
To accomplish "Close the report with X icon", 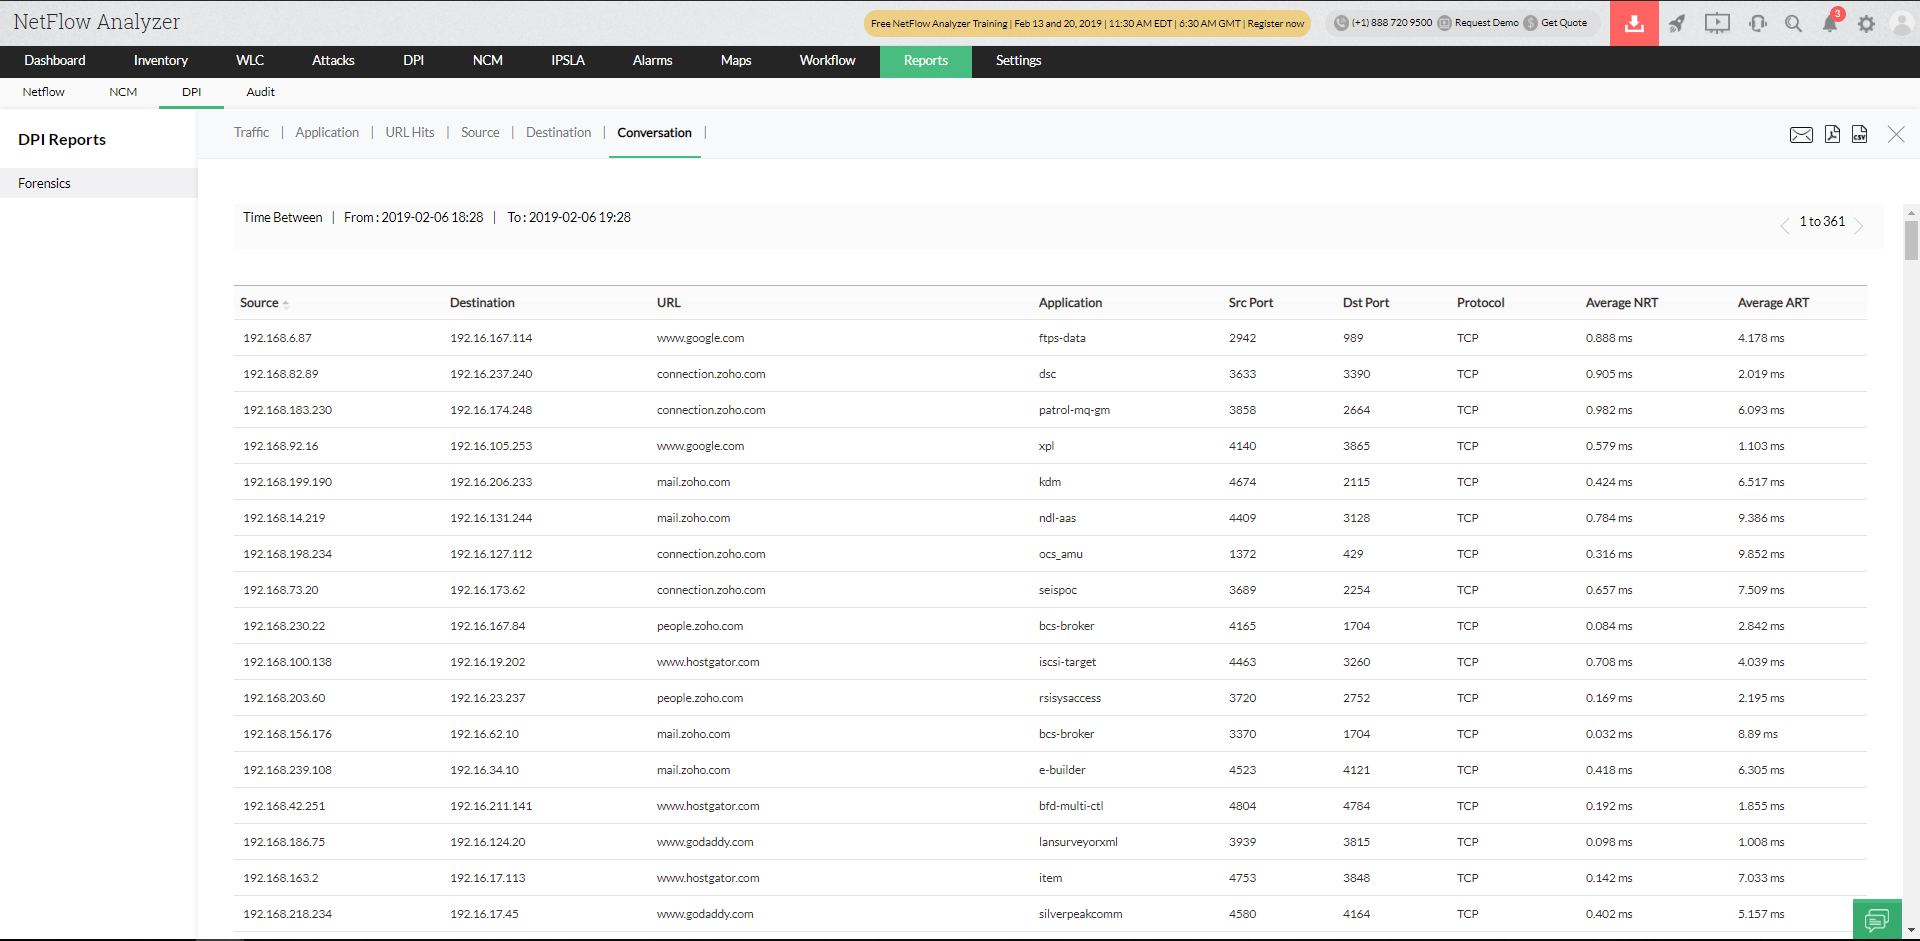I will point(1896,134).
